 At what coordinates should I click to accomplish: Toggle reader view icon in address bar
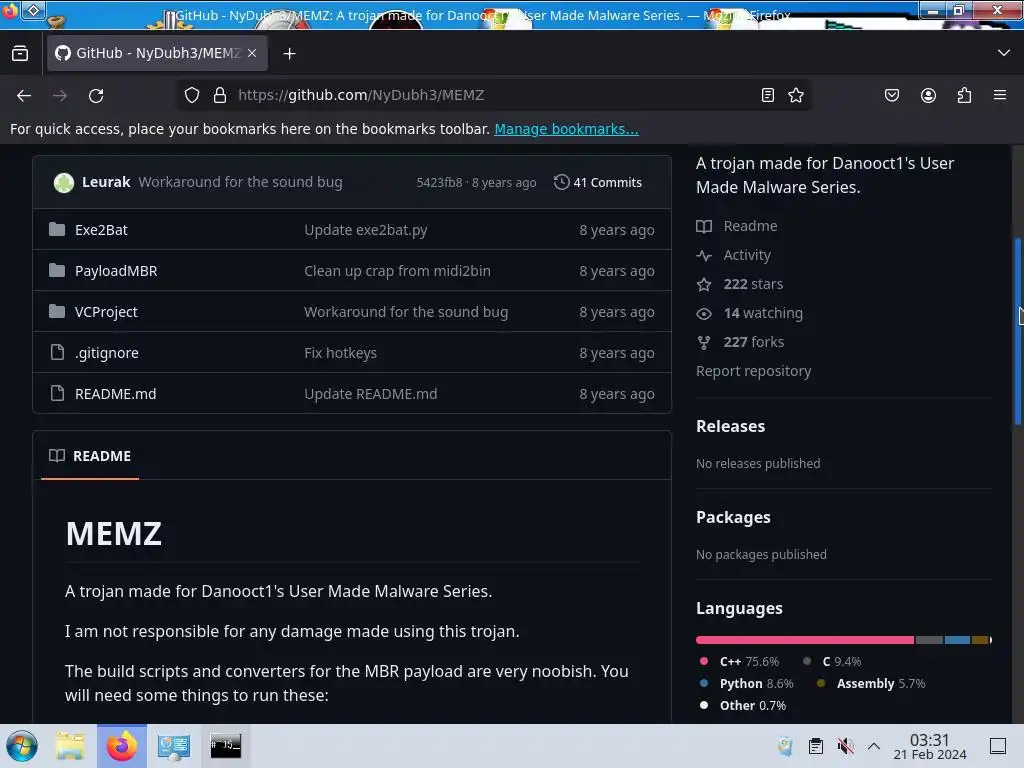point(768,95)
